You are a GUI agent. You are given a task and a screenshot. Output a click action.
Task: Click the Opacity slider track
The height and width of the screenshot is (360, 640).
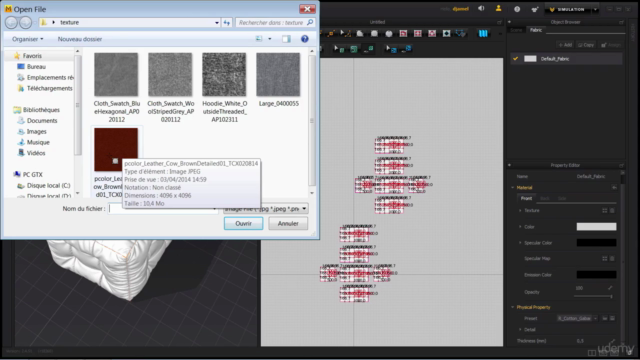click(x=593, y=296)
